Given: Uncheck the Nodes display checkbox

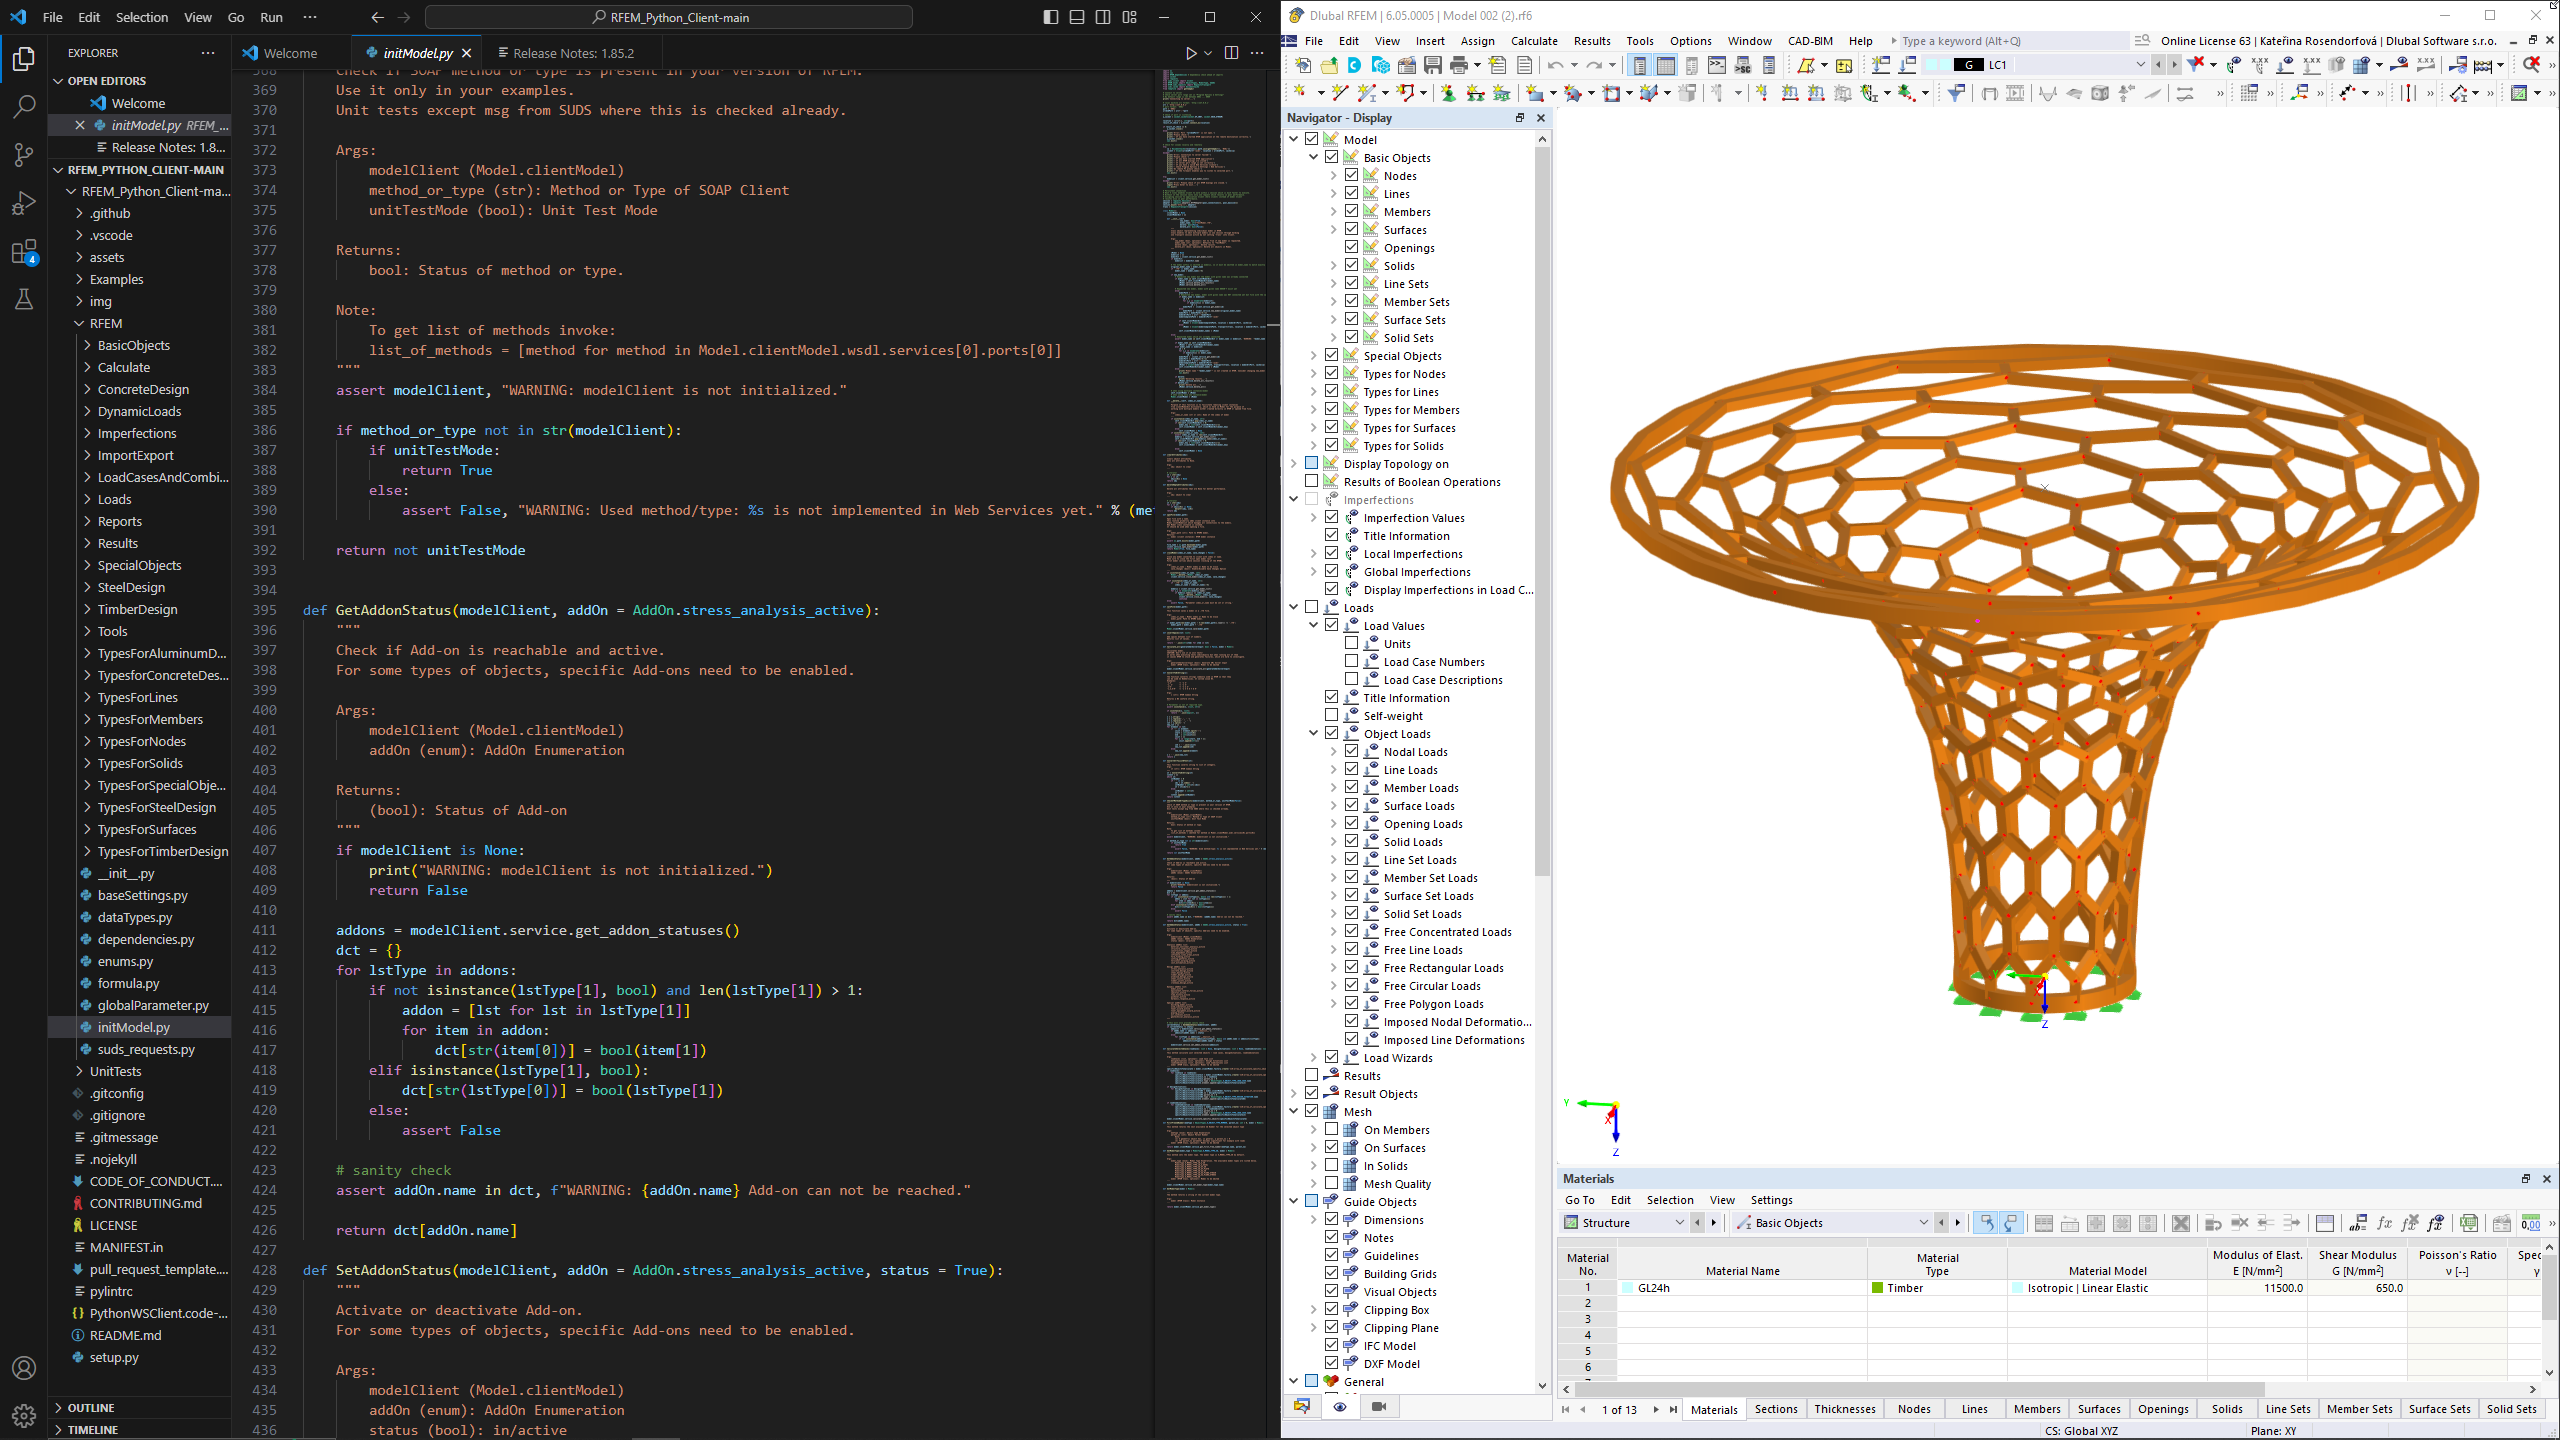Looking at the screenshot, I should tap(1351, 176).
